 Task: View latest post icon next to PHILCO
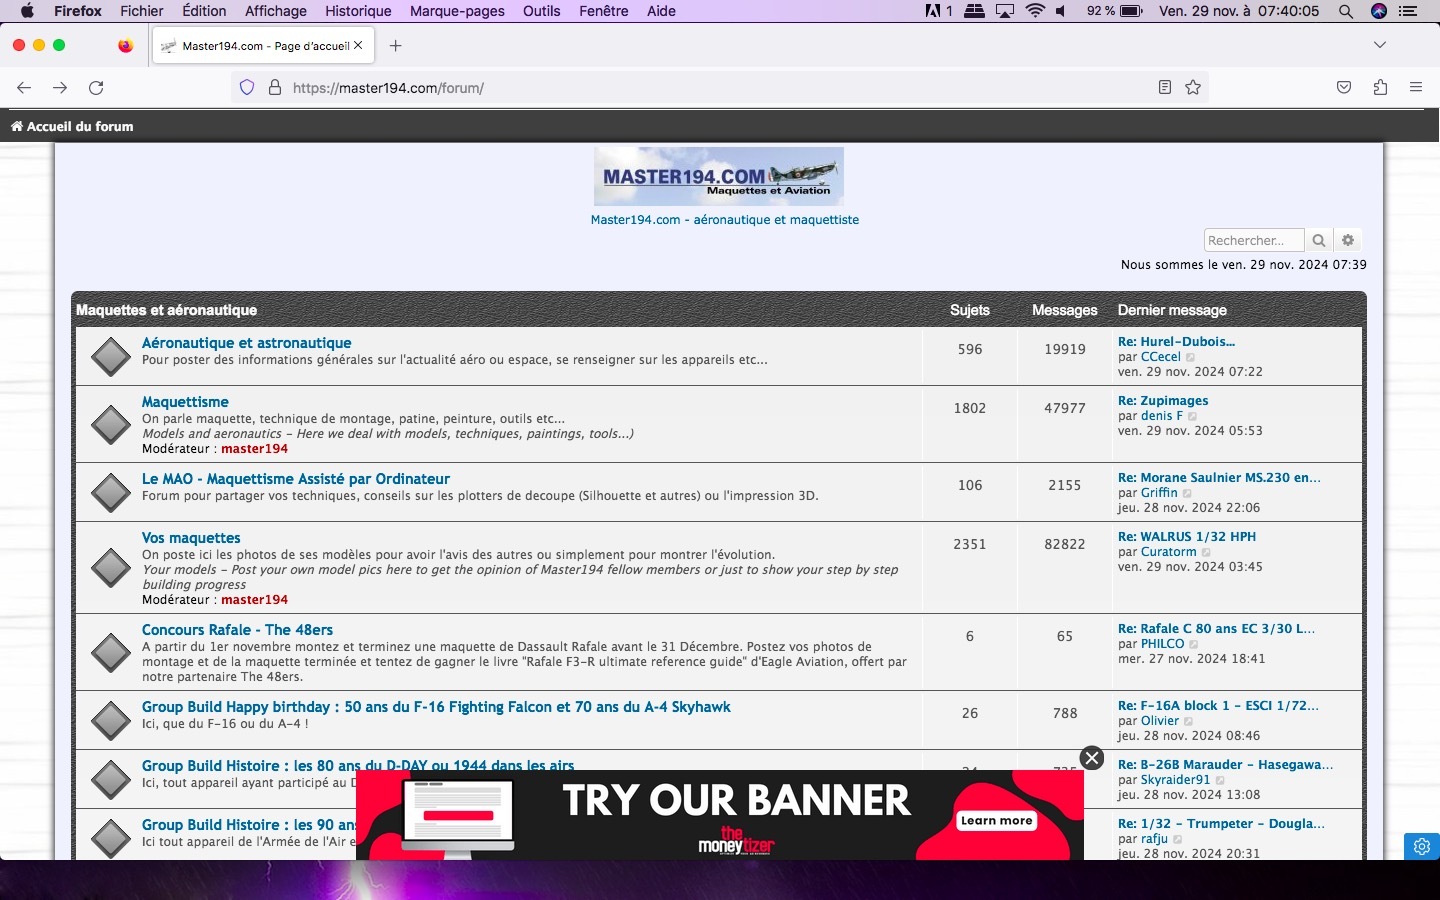1195,644
